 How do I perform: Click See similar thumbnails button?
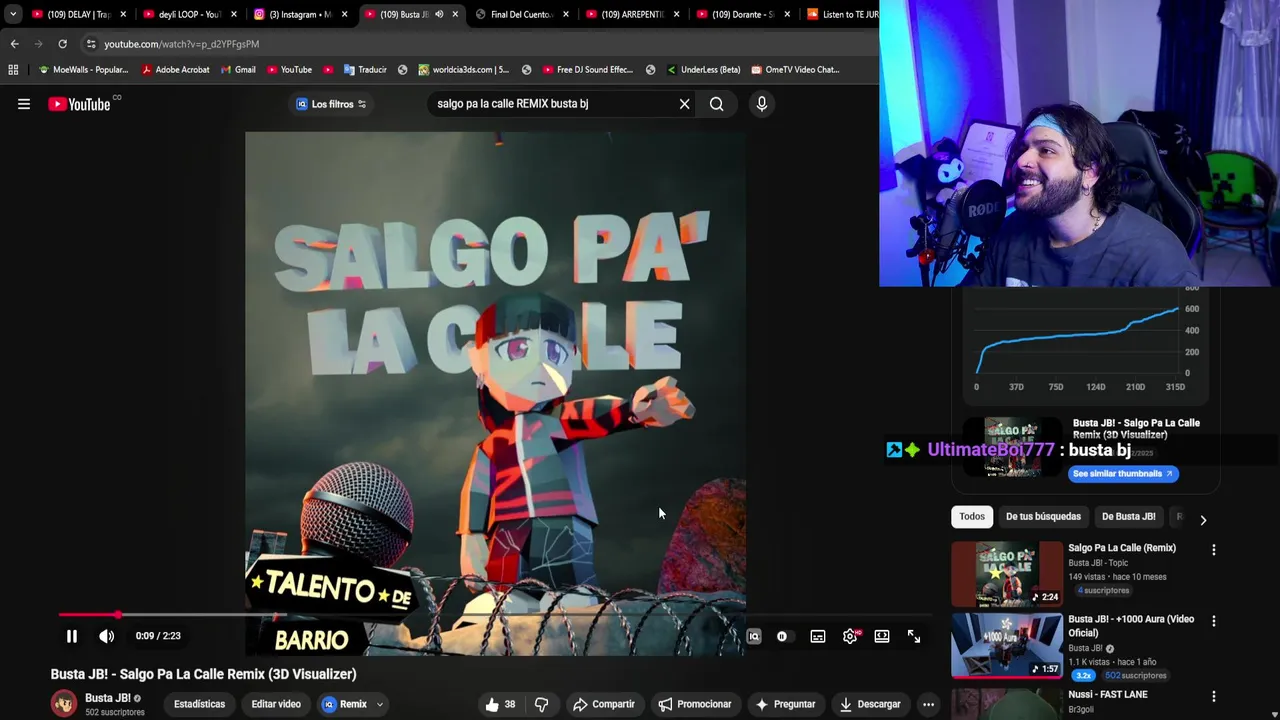point(1123,474)
